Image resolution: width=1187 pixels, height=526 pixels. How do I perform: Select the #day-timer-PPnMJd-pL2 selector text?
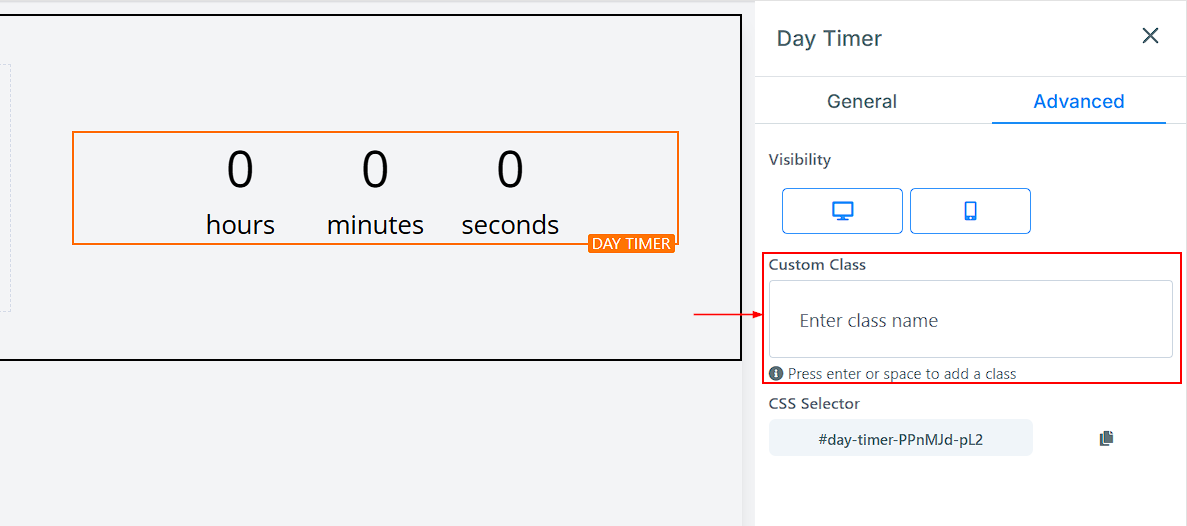(900, 439)
